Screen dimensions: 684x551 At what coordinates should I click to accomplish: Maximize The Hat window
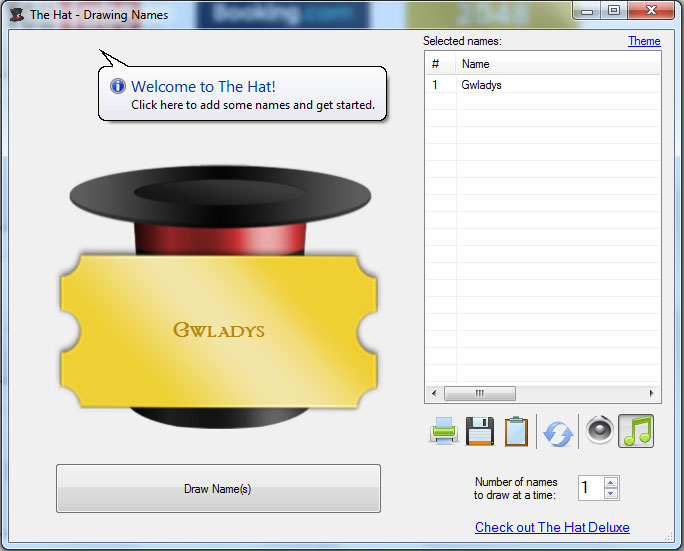point(614,11)
